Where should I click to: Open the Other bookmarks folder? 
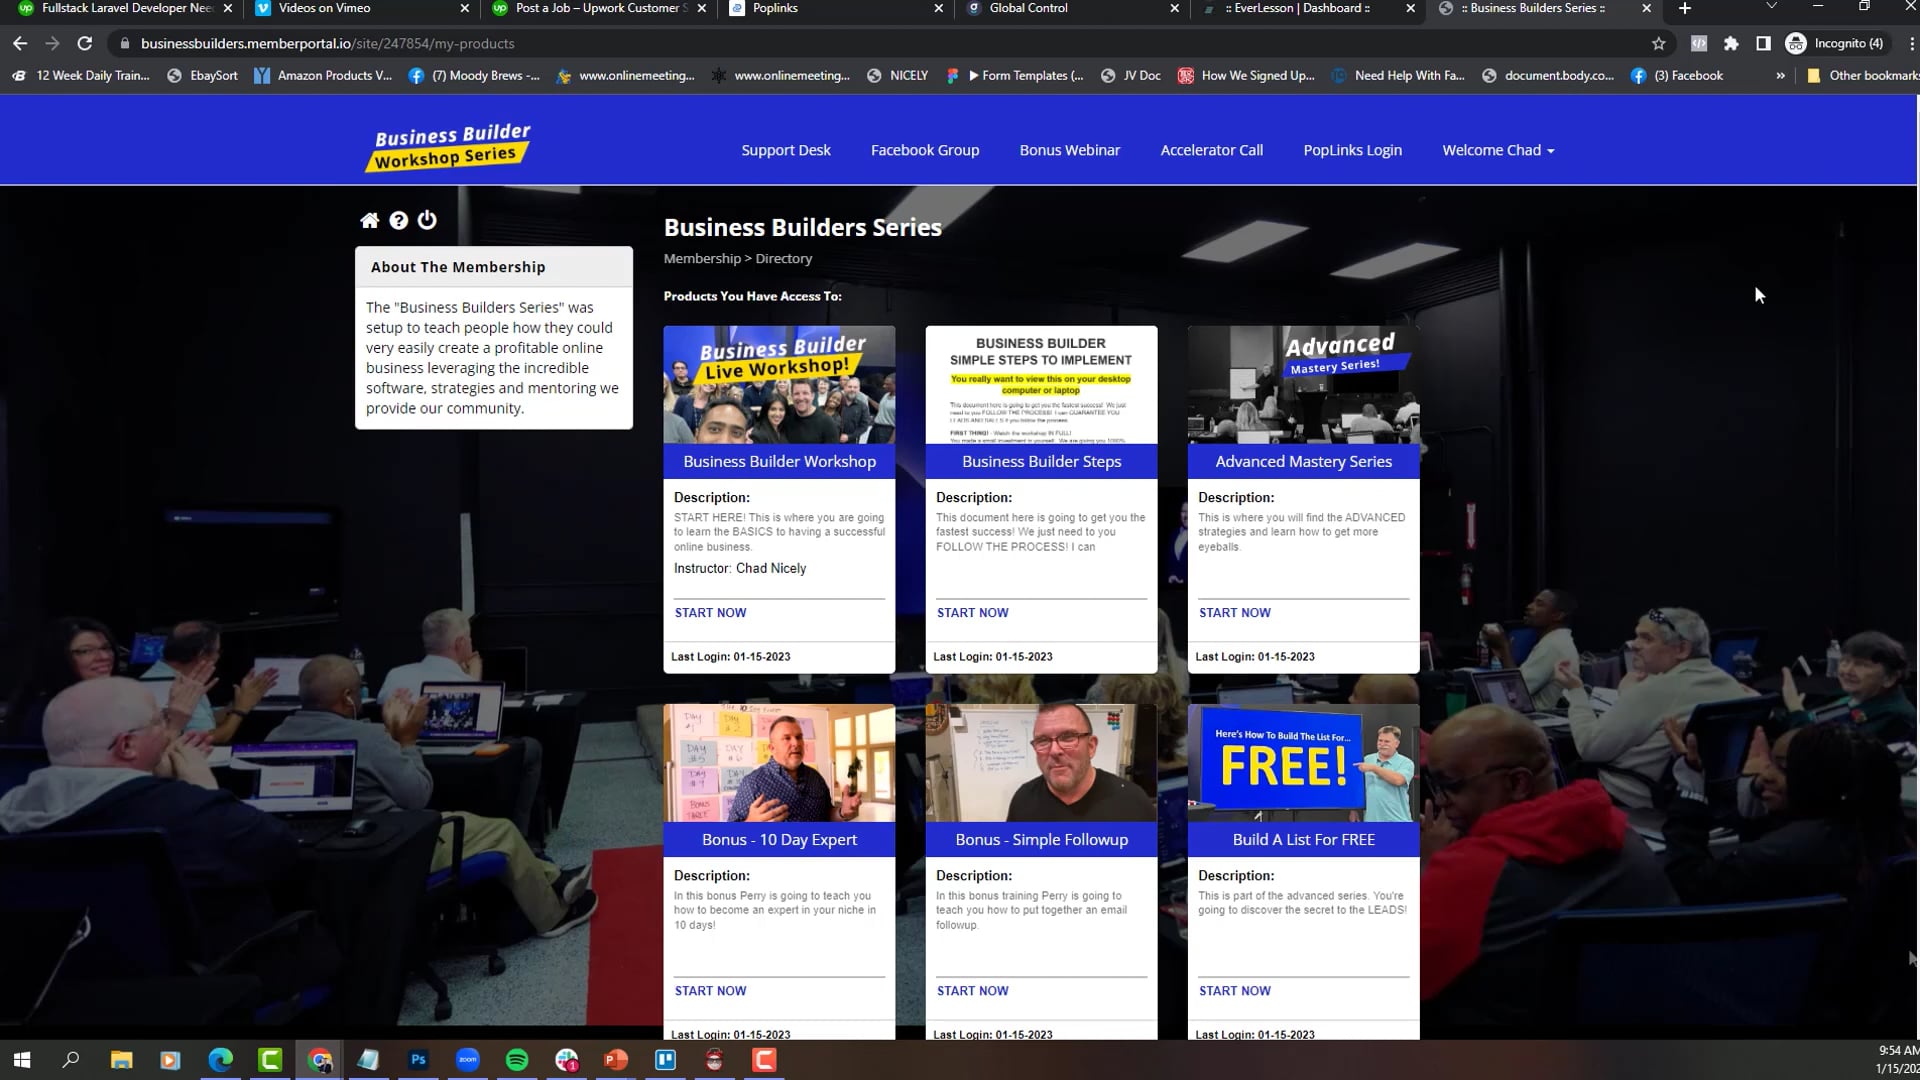[1863, 75]
